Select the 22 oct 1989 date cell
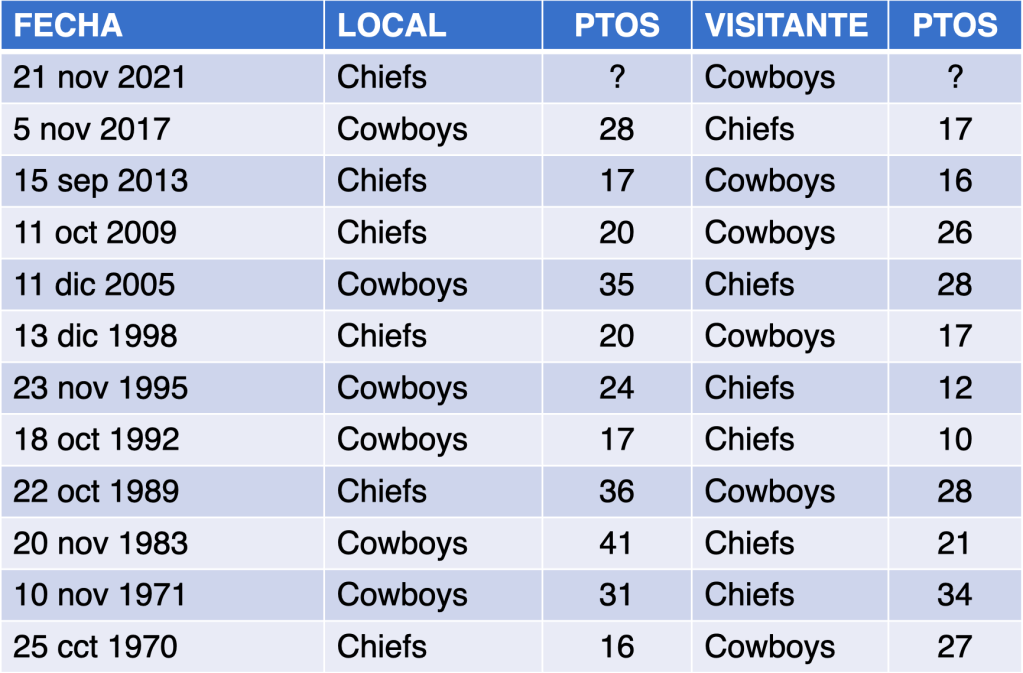 coord(96,492)
